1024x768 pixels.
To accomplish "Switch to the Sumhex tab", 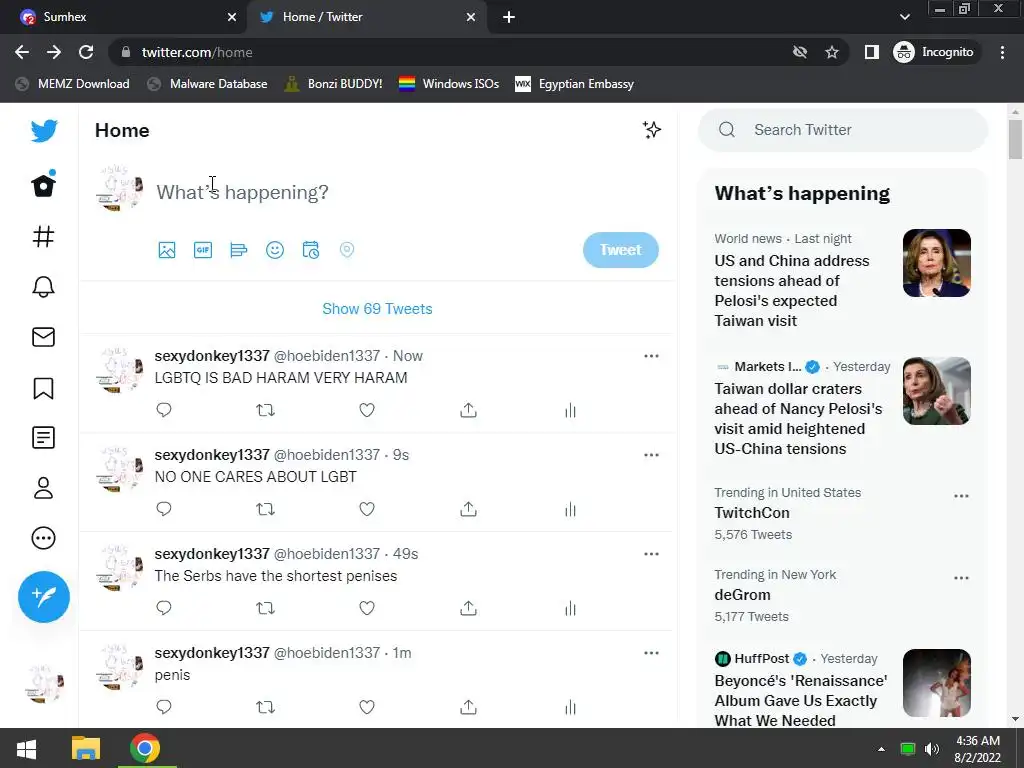I will [x=123, y=17].
